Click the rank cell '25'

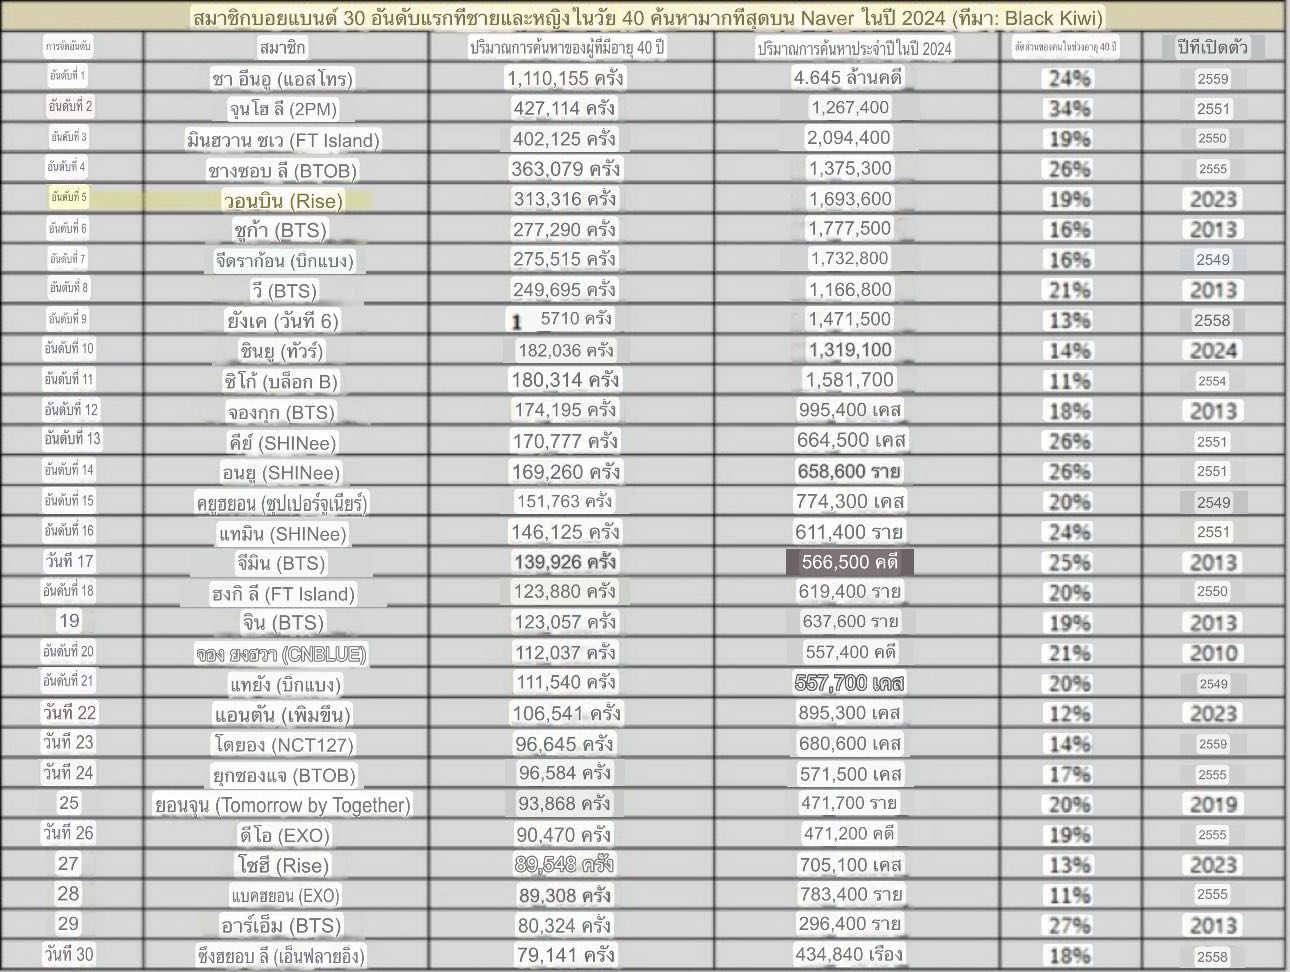click(x=69, y=803)
